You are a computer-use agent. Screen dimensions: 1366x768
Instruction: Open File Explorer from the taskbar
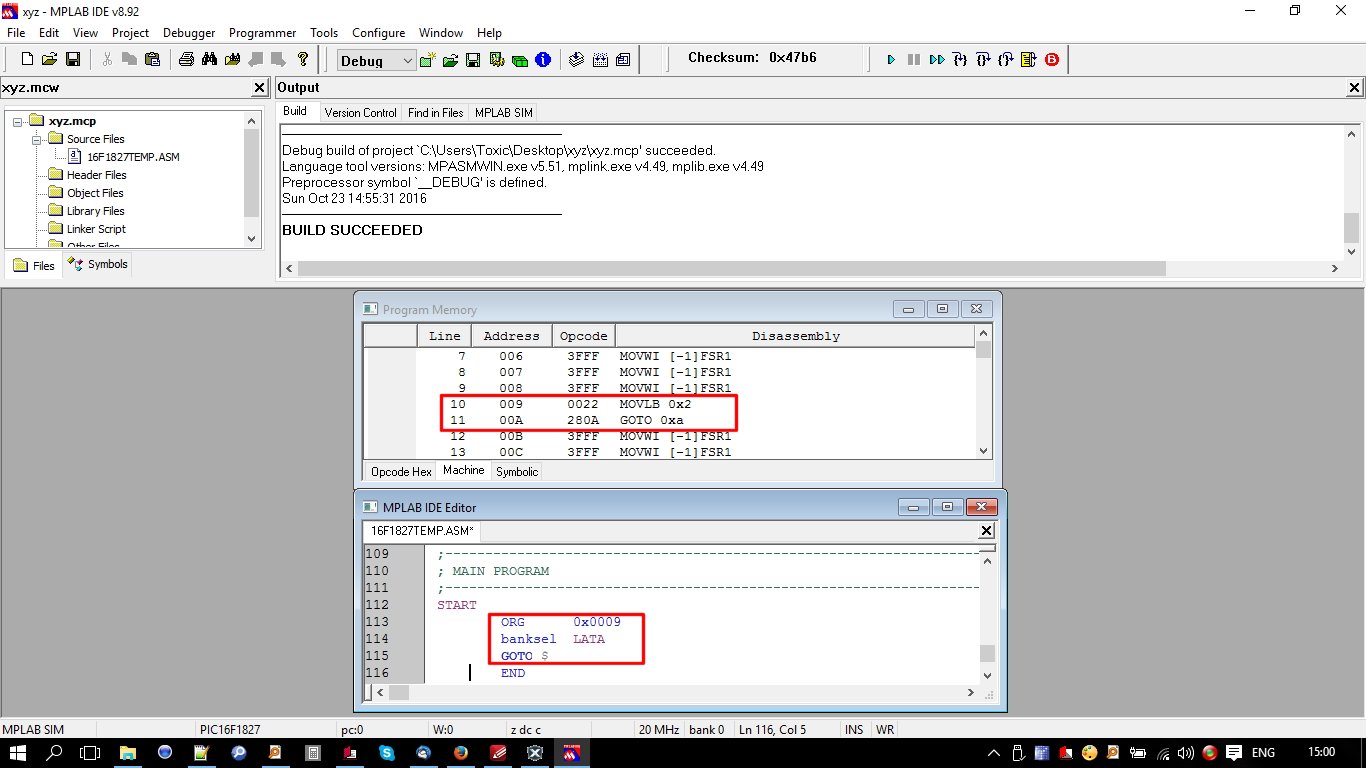(x=128, y=752)
